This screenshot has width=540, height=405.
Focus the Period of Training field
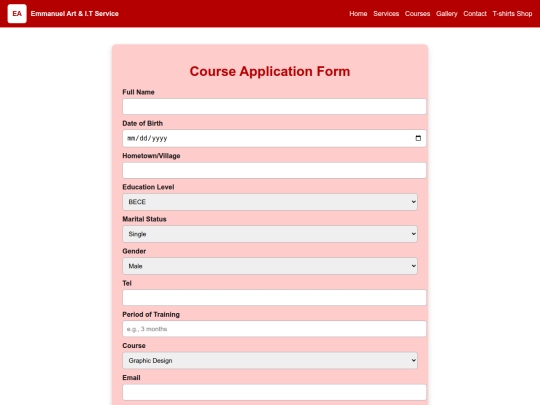coord(274,329)
